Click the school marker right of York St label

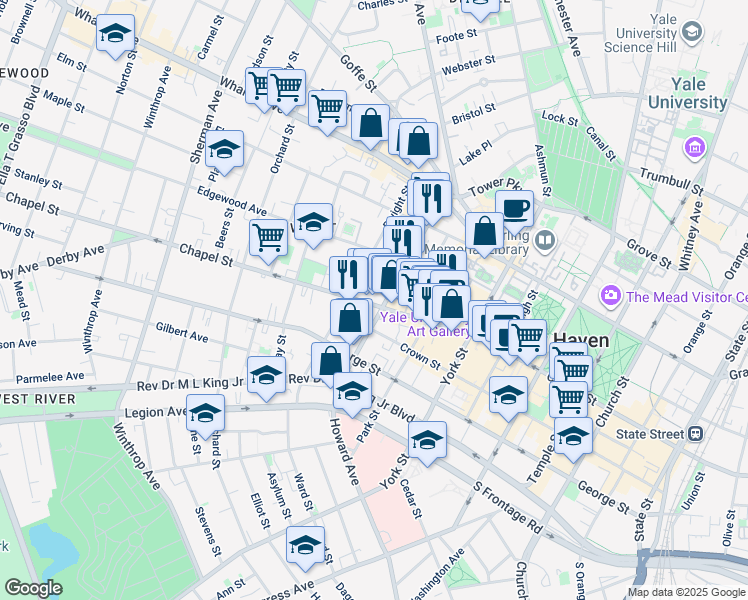(509, 398)
